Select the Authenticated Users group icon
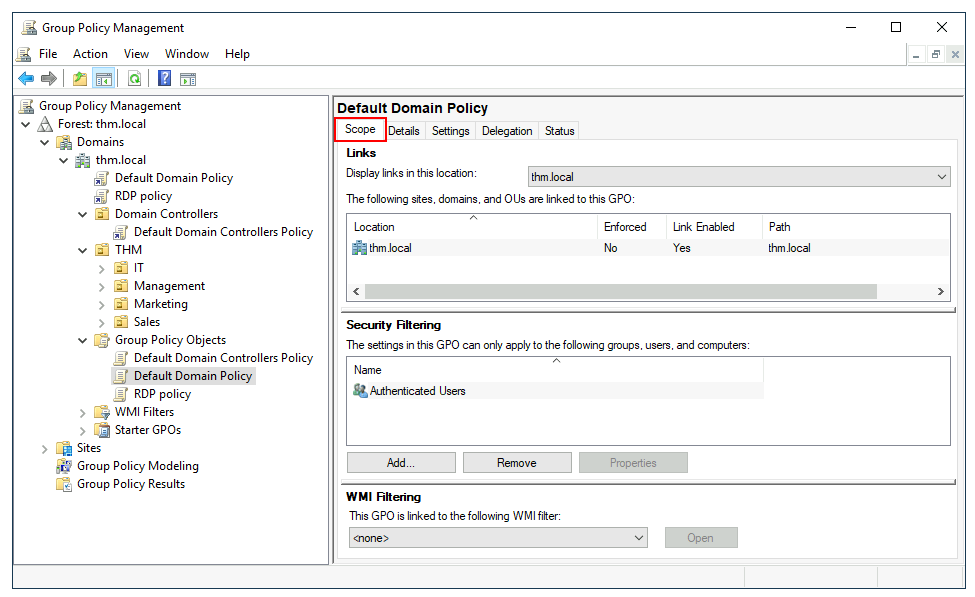Viewport: 975px width, 597px height. click(x=360, y=391)
